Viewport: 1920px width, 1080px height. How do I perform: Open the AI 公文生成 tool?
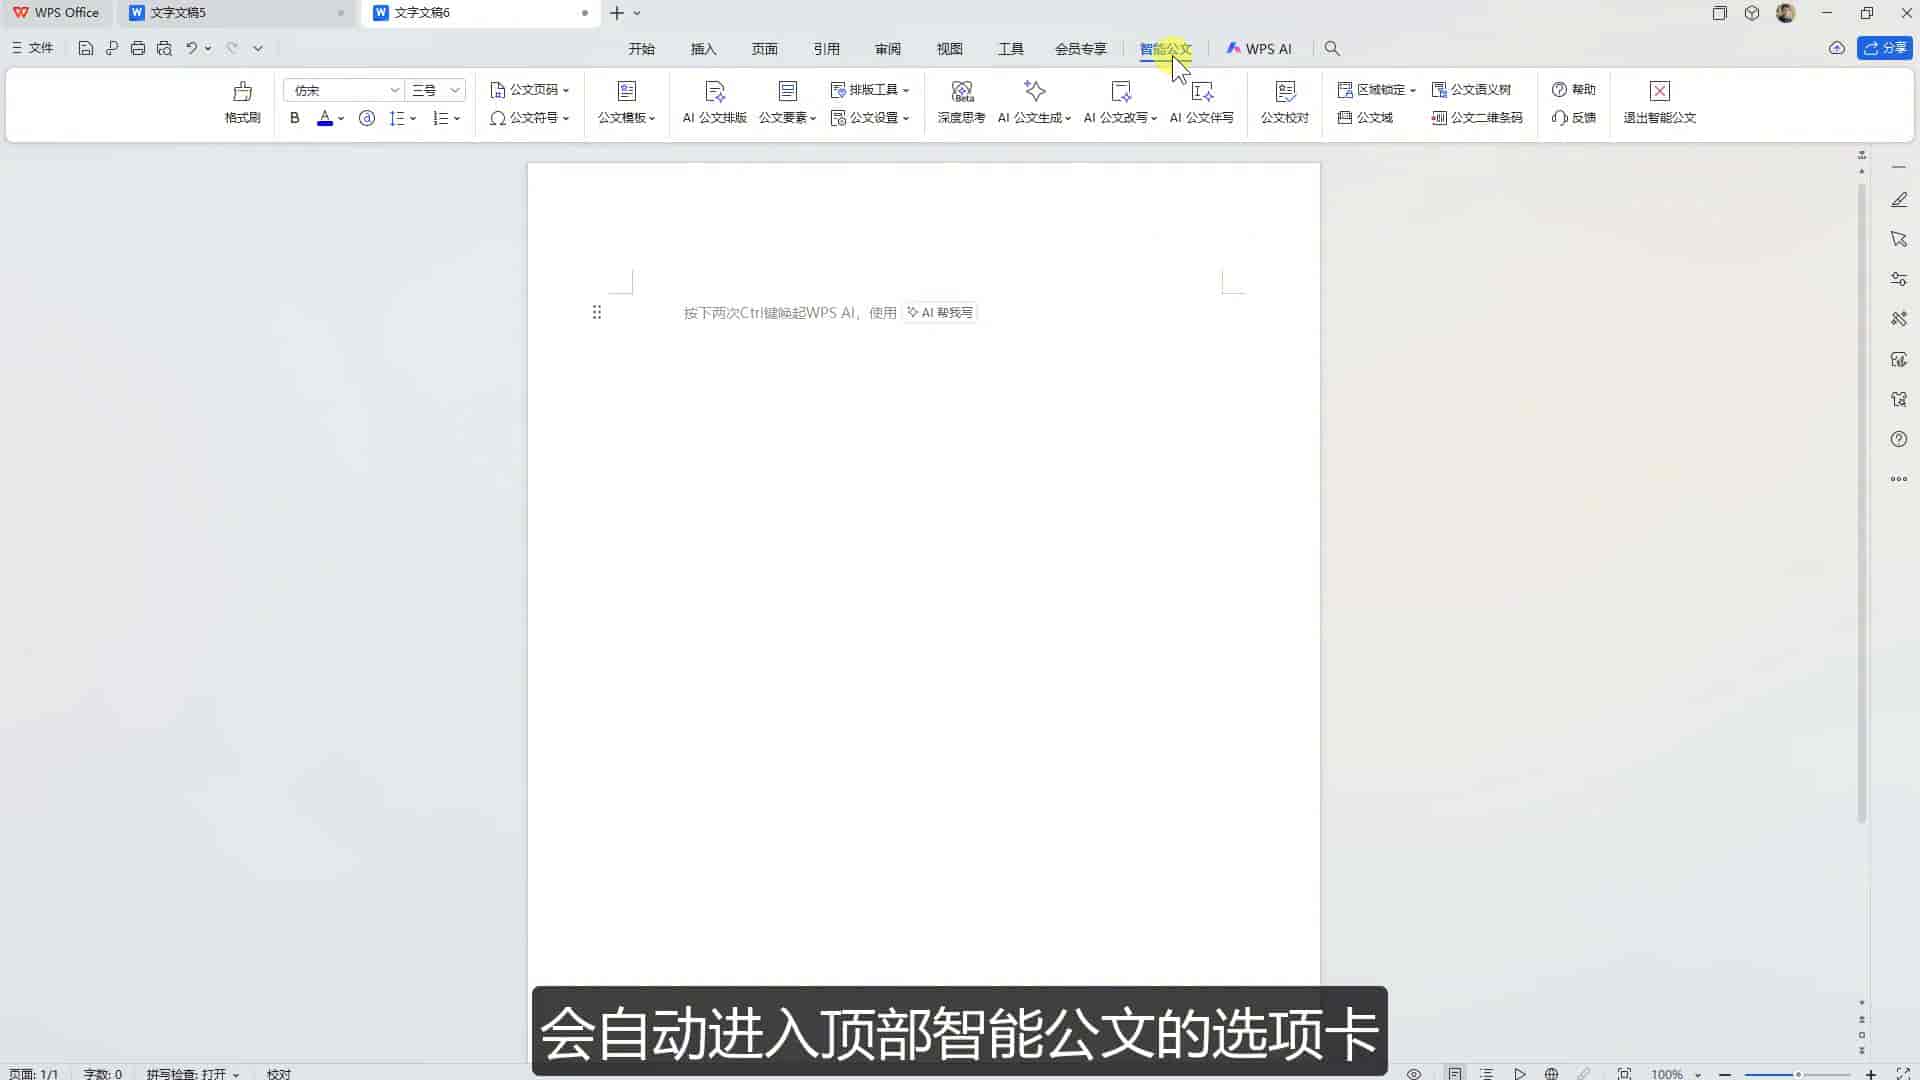[x=1034, y=103]
